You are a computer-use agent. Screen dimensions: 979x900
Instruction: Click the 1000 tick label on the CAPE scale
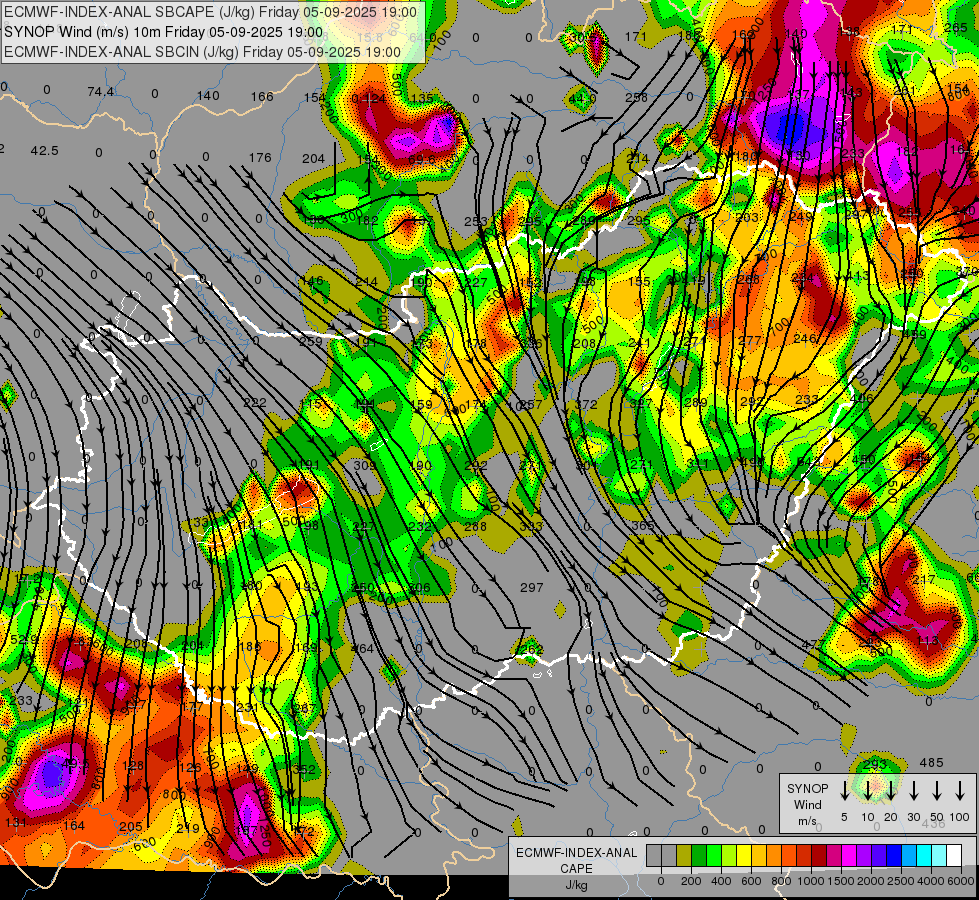pos(811,881)
